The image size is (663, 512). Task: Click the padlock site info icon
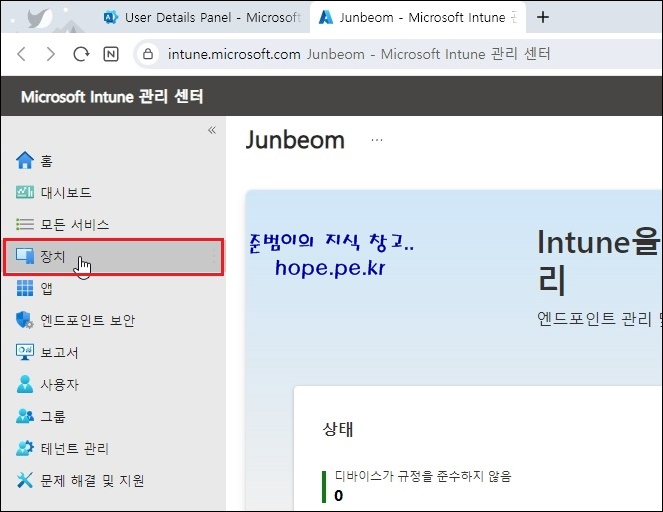click(x=148, y=54)
